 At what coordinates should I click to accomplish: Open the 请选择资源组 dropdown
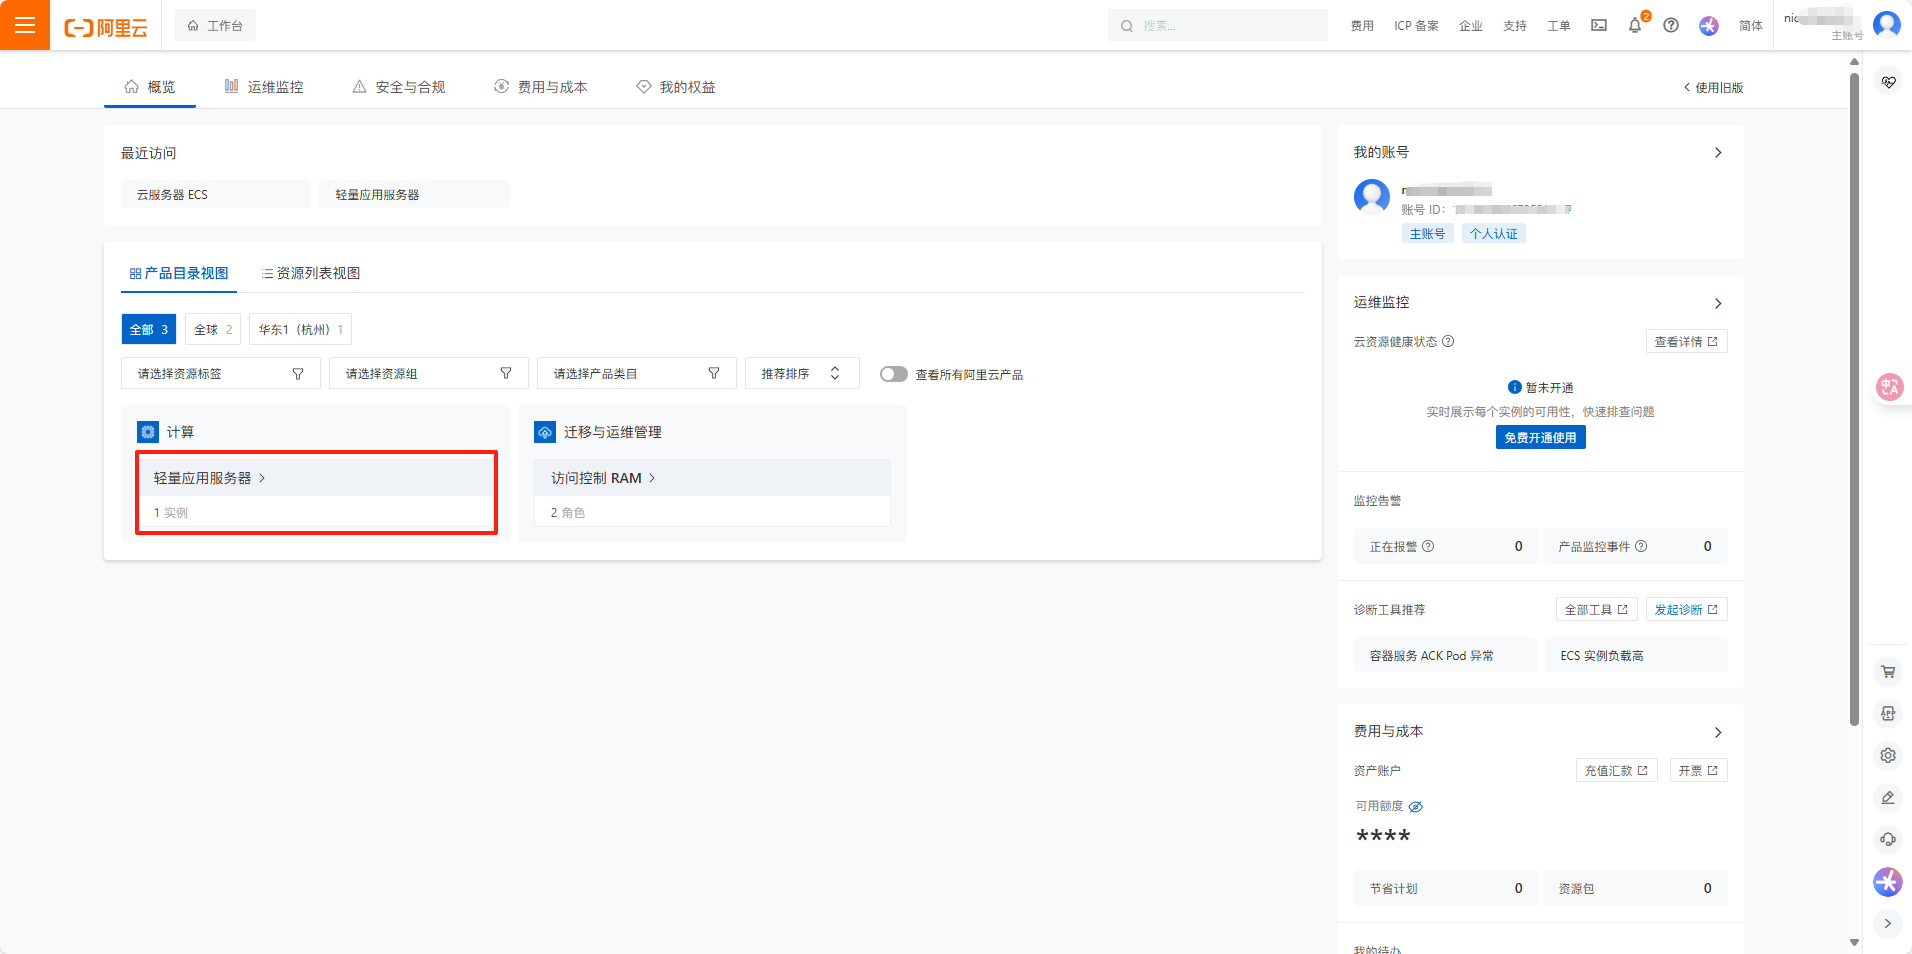click(429, 373)
